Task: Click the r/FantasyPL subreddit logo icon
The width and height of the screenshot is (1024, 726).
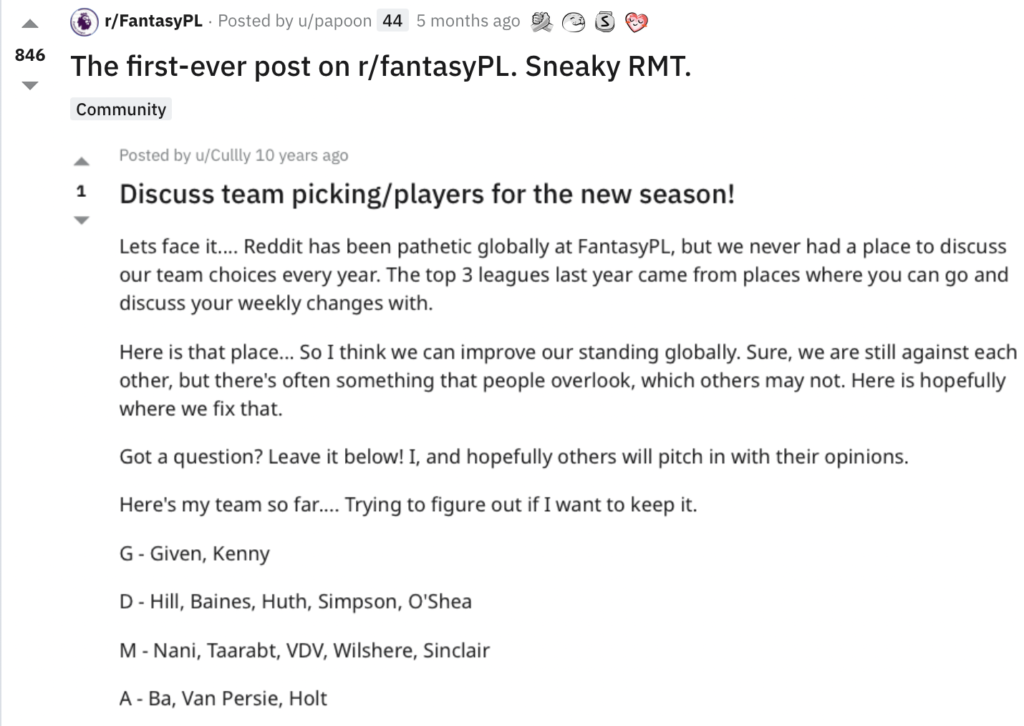Action: (x=86, y=21)
